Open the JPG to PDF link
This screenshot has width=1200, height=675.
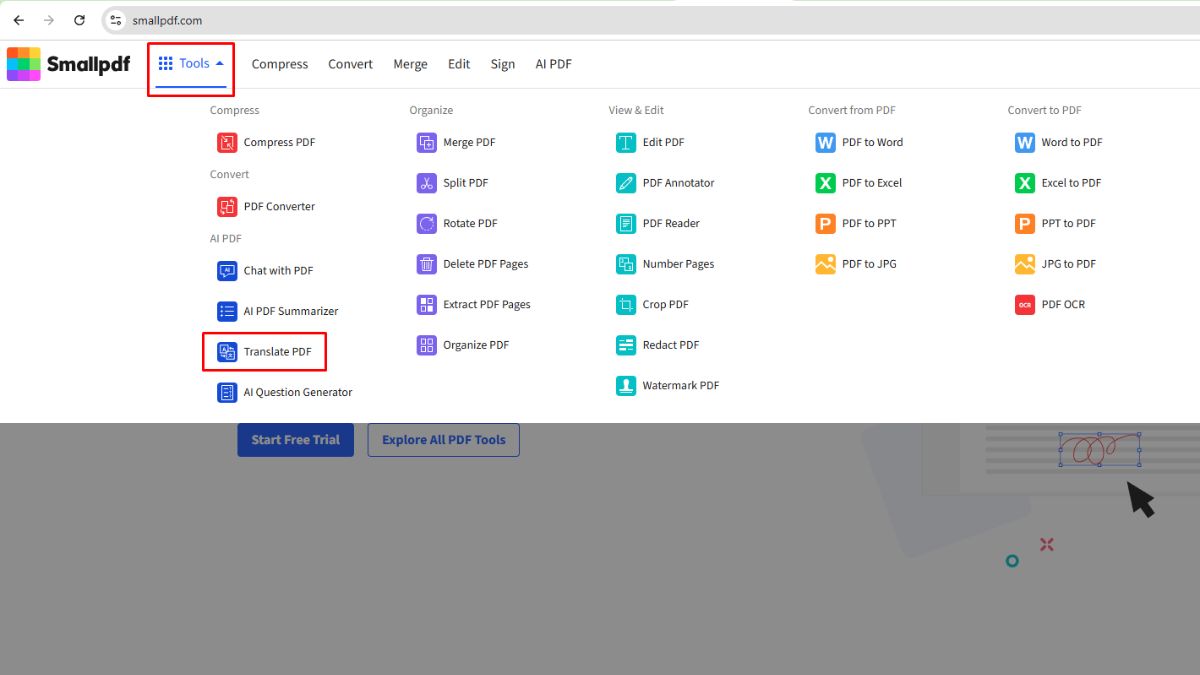1069,264
